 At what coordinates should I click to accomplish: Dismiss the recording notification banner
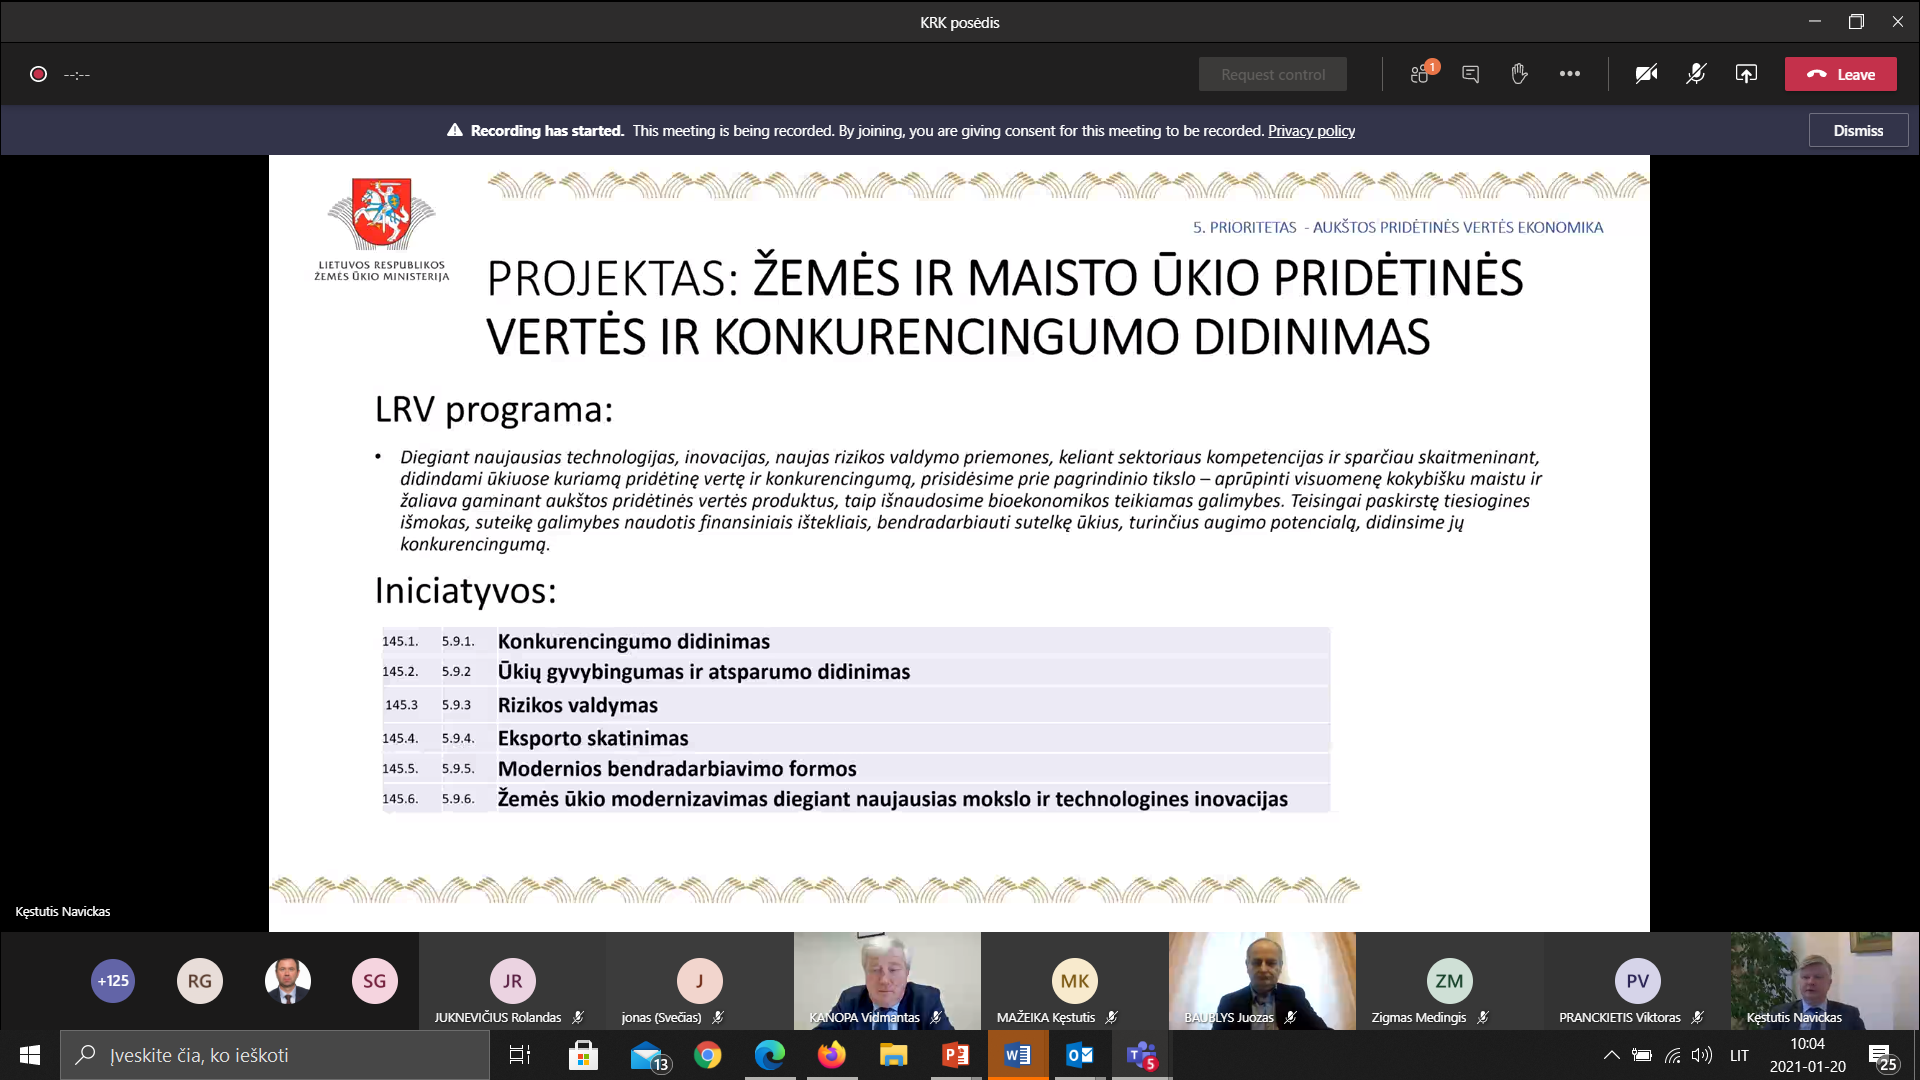click(1858, 131)
